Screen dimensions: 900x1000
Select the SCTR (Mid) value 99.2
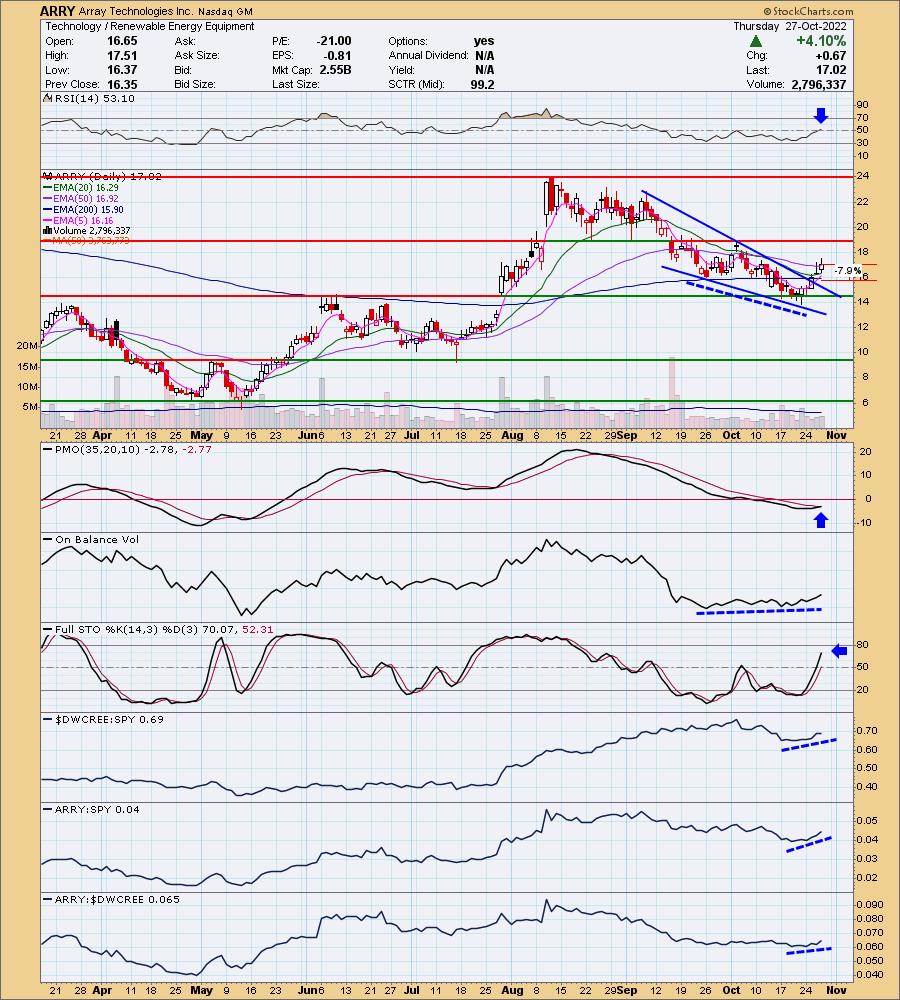[x=482, y=84]
